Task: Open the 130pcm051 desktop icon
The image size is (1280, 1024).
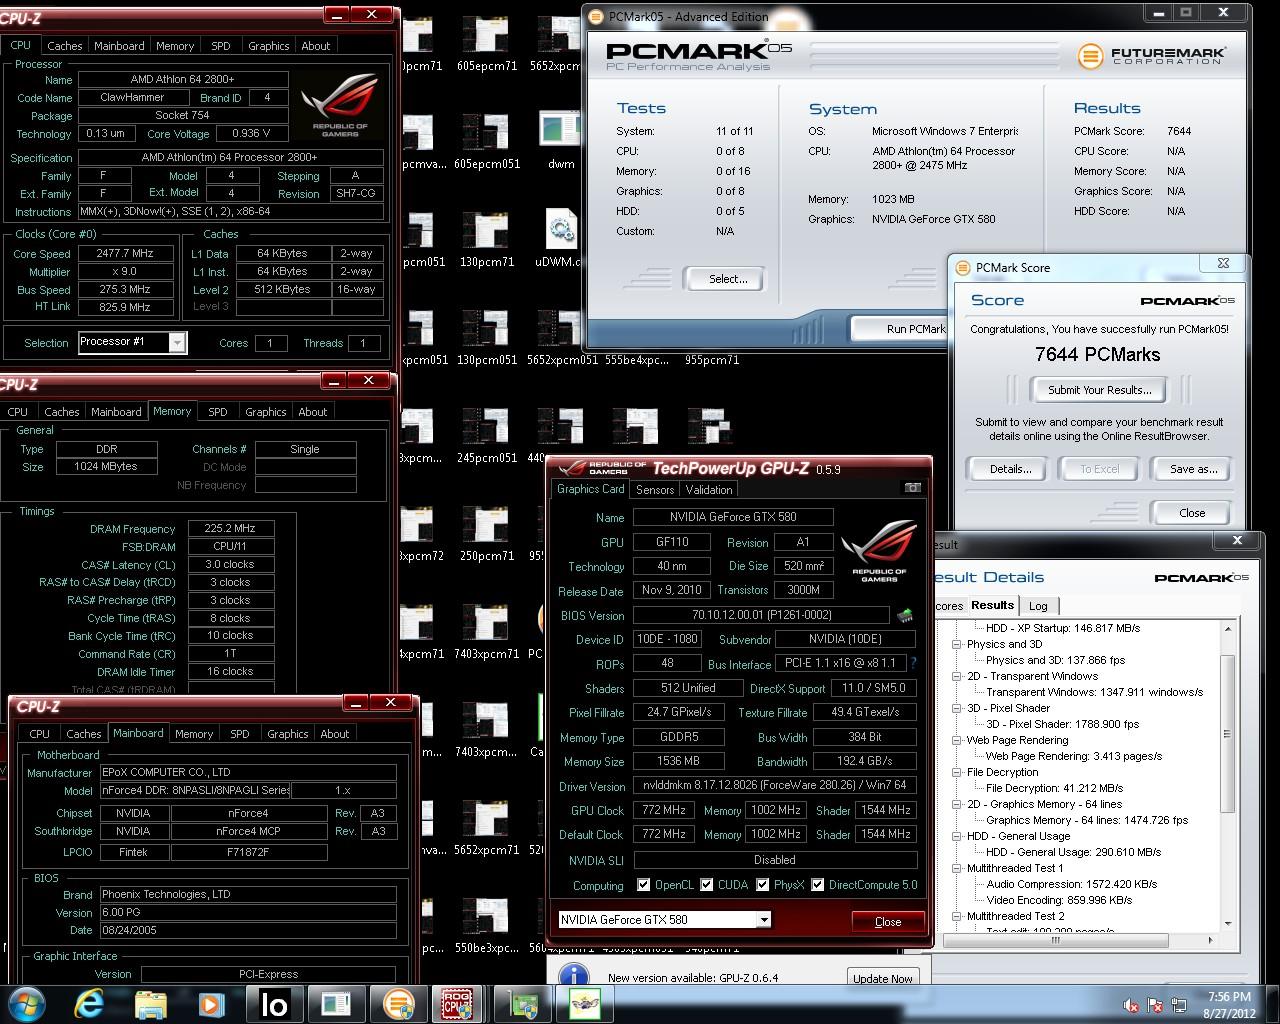Action: [x=486, y=338]
